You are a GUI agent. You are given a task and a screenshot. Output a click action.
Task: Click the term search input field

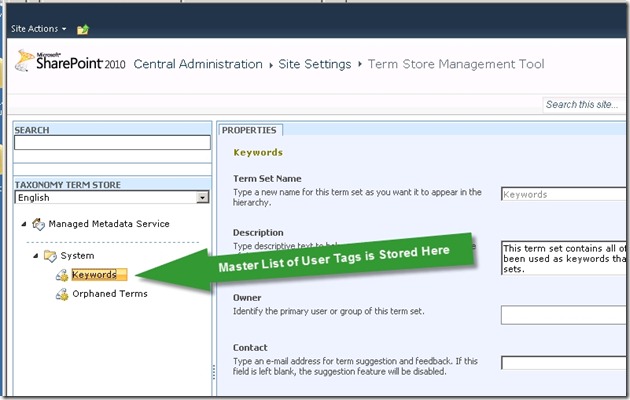pyautogui.click(x=112, y=143)
